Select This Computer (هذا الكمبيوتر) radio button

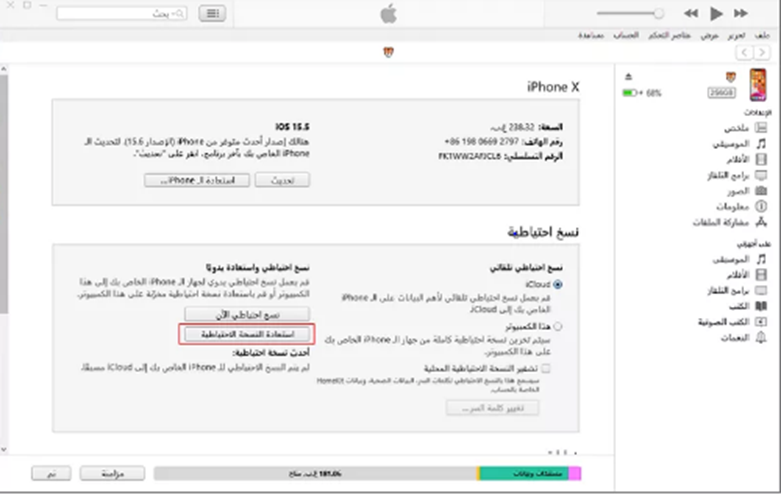coord(557,326)
